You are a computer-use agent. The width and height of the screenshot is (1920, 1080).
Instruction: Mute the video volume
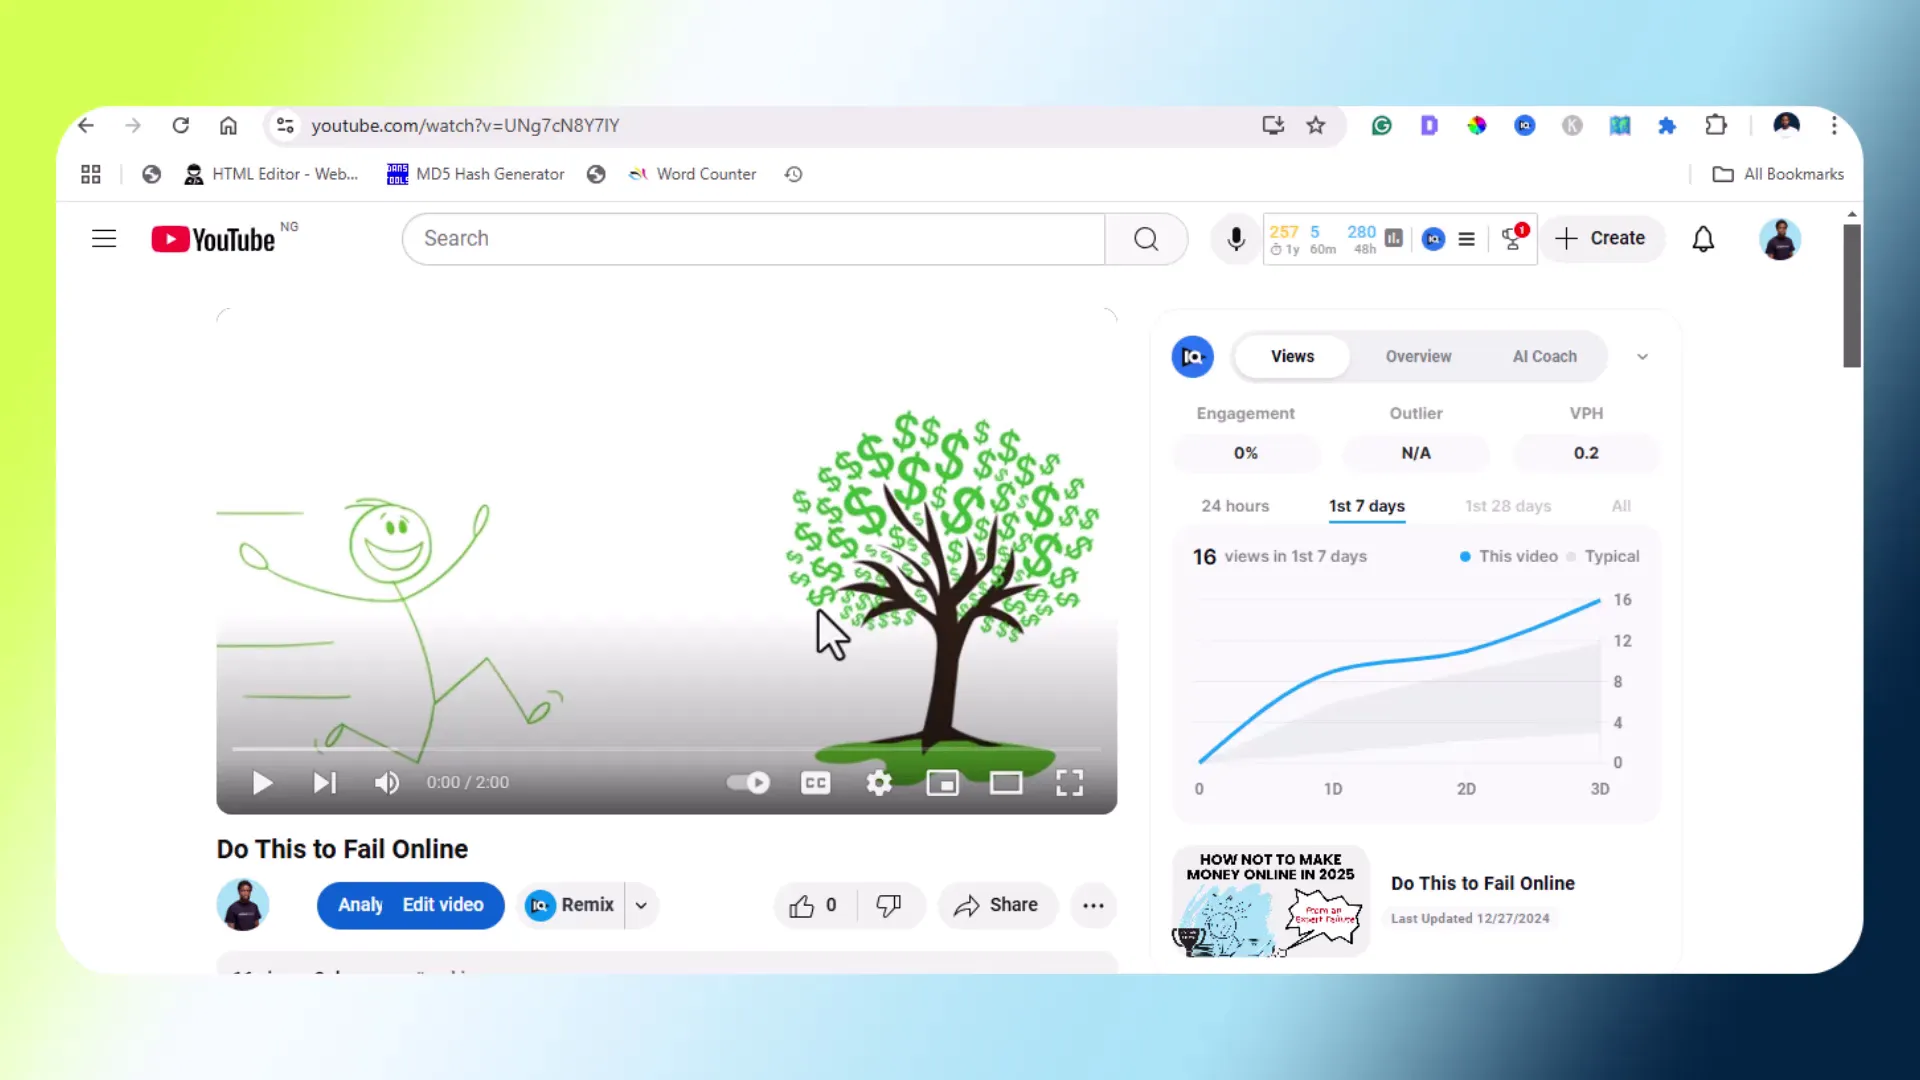[x=387, y=783]
